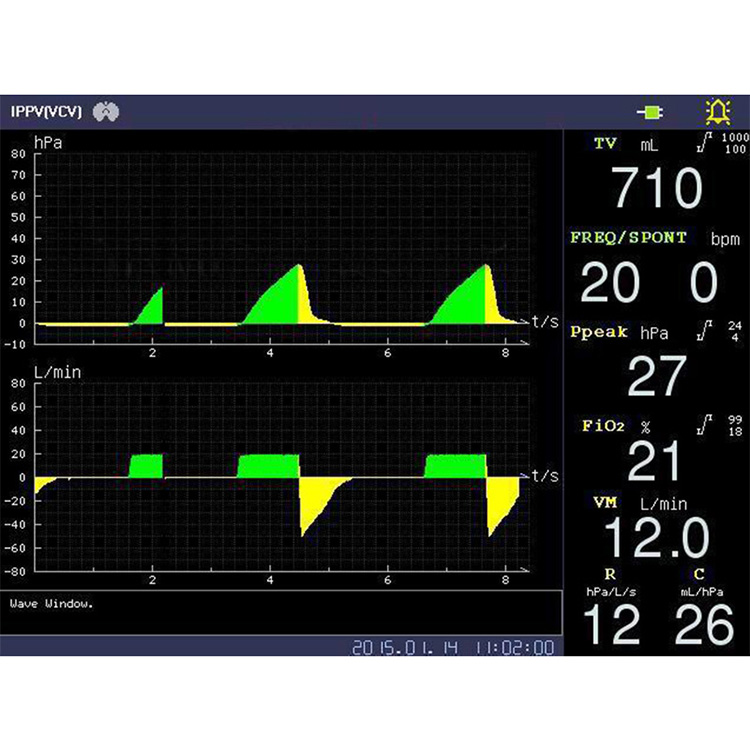Click the date and time display
750x750 pixels.
(x=452, y=648)
